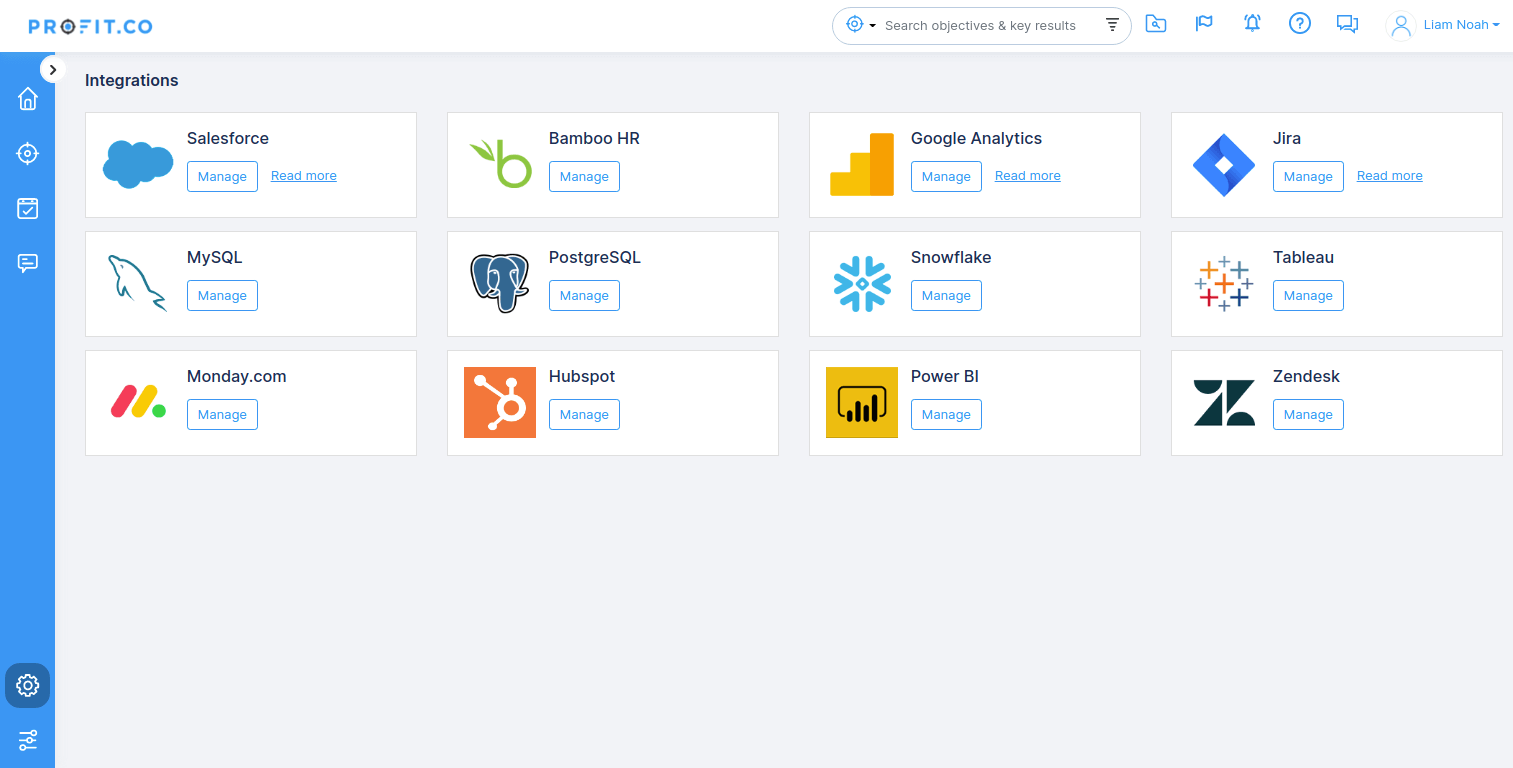The width and height of the screenshot is (1513, 768).
Task: Click the Power BI logo
Action: coord(862,402)
